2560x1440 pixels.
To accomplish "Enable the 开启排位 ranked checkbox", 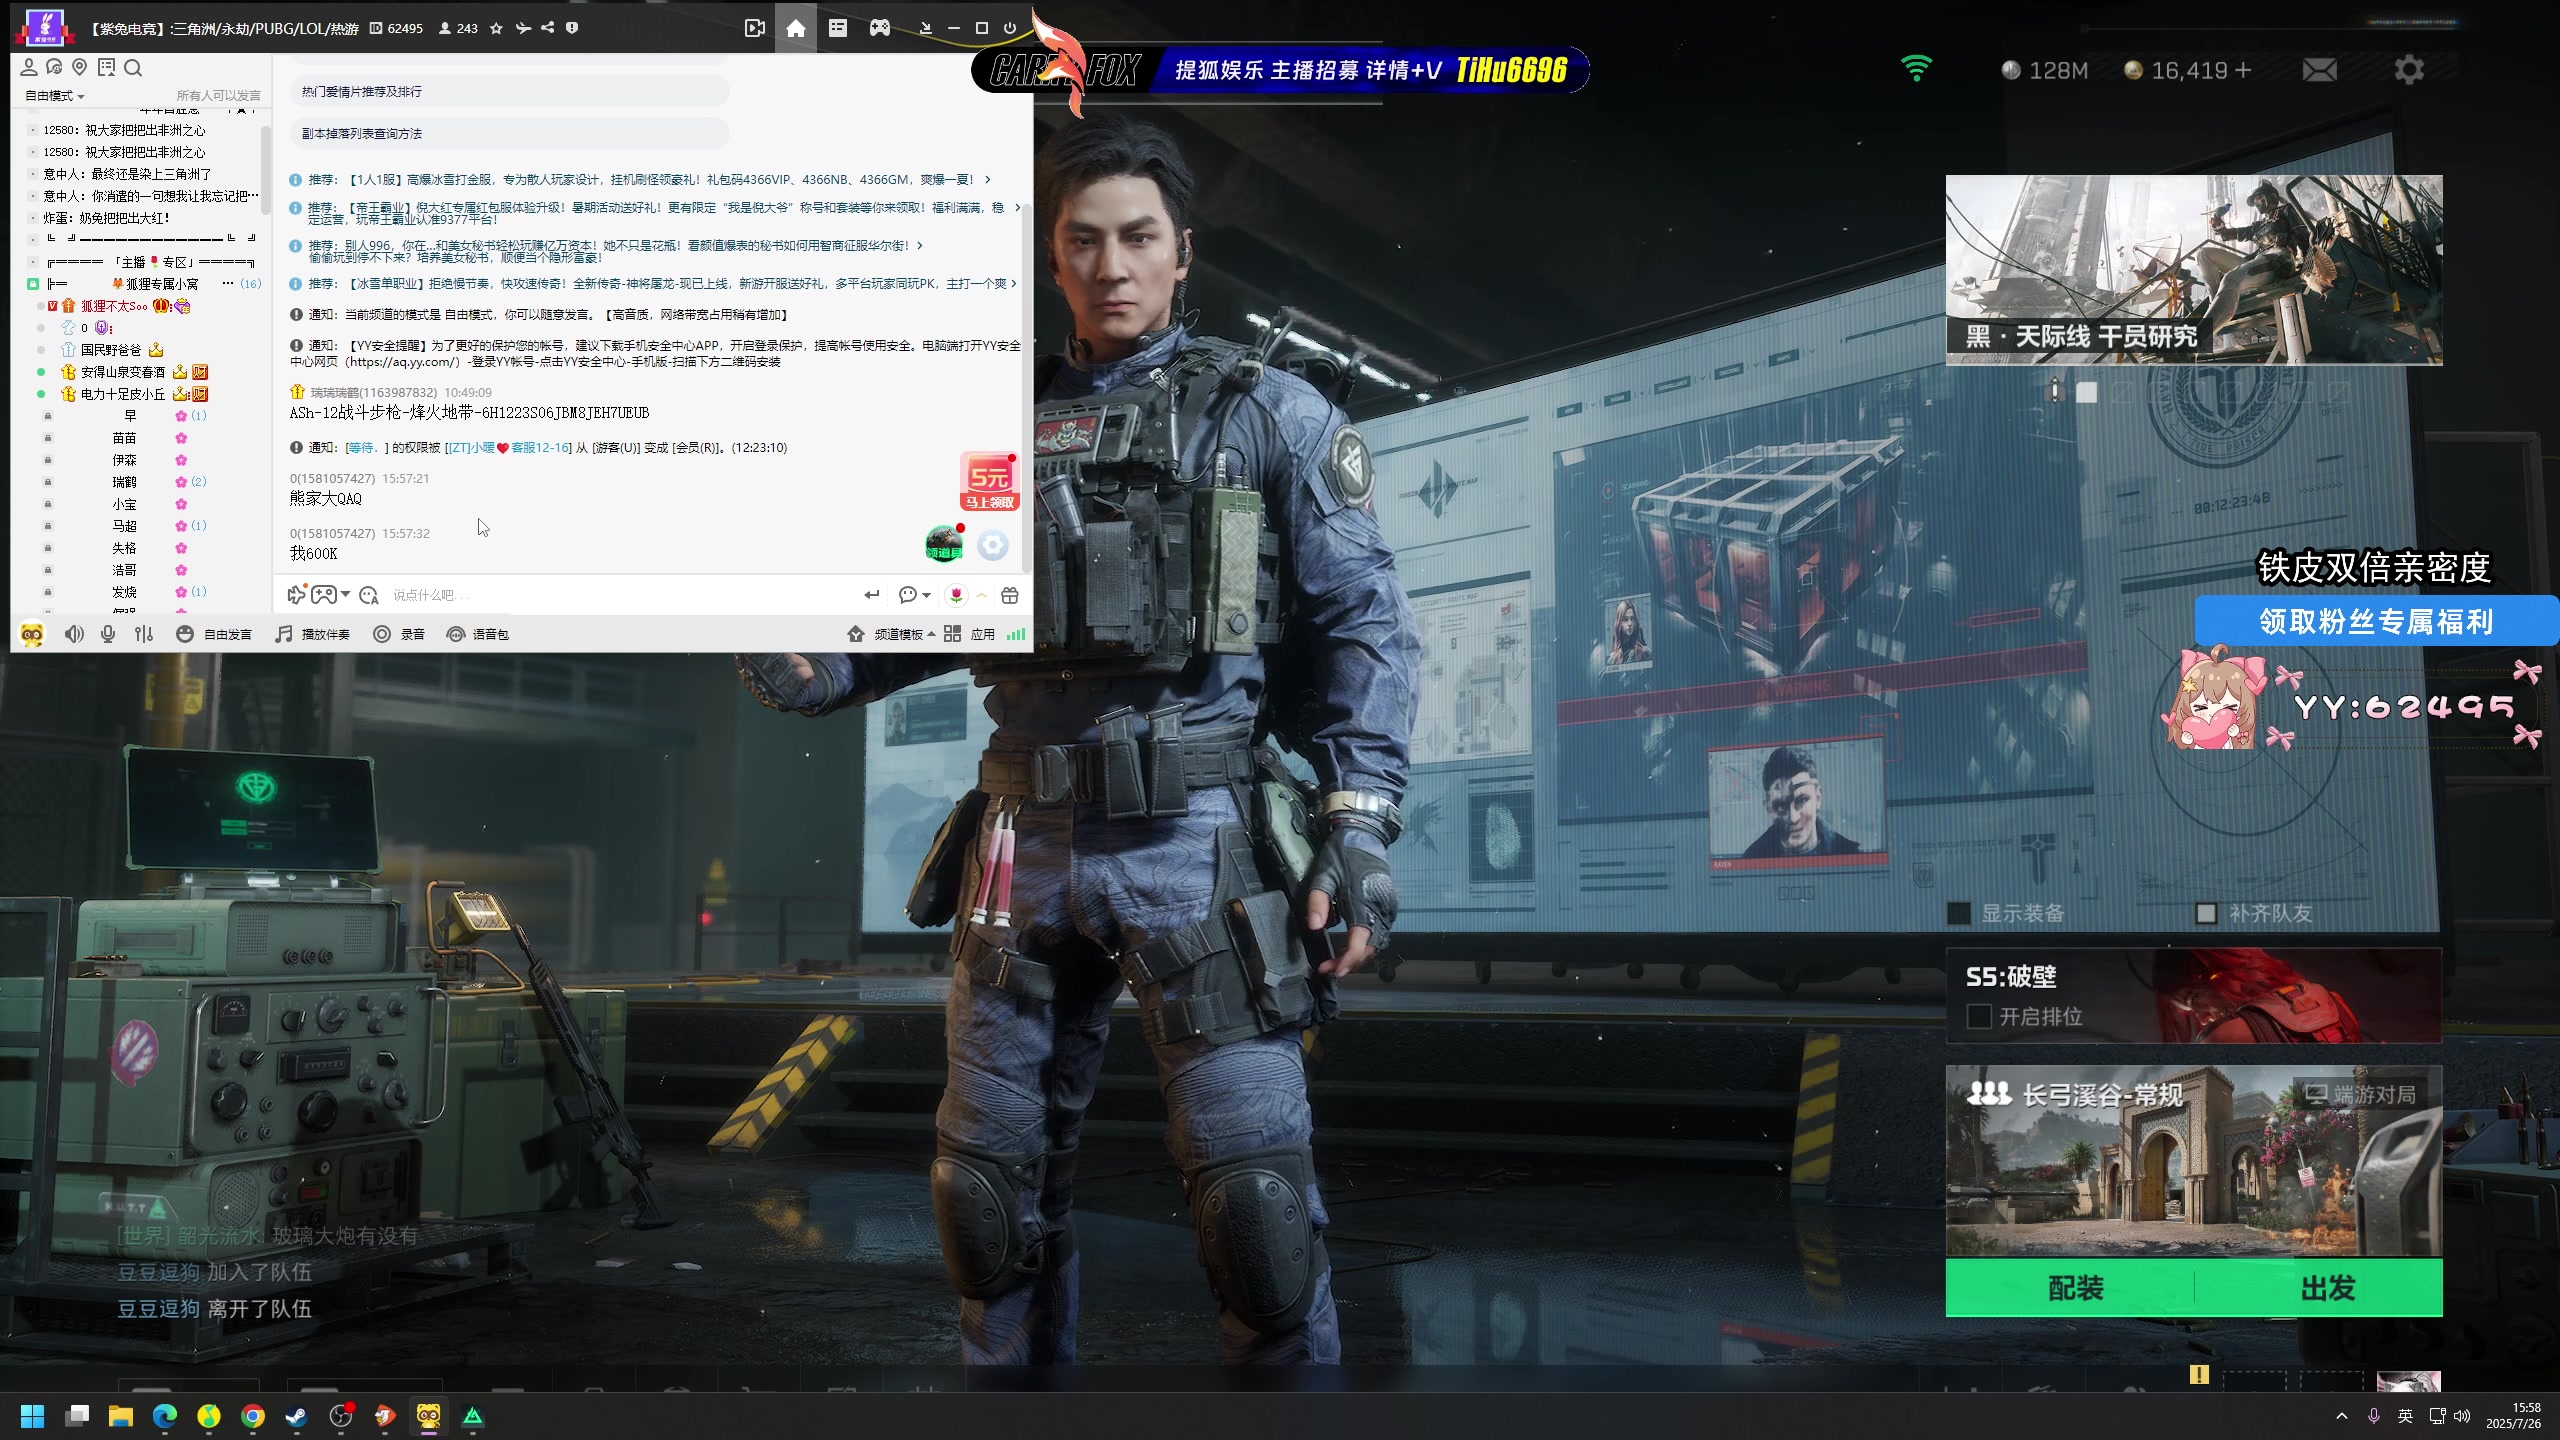I will click(x=1978, y=1016).
